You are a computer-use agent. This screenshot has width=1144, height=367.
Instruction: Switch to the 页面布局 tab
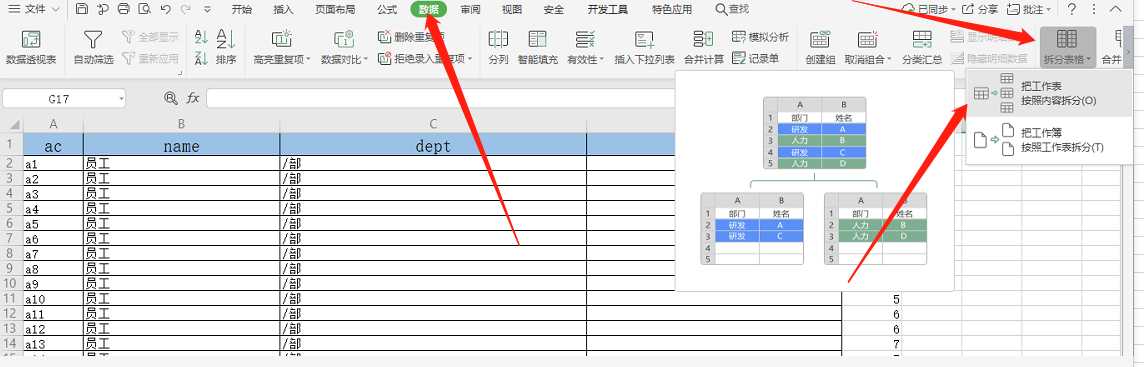point(335,9)
